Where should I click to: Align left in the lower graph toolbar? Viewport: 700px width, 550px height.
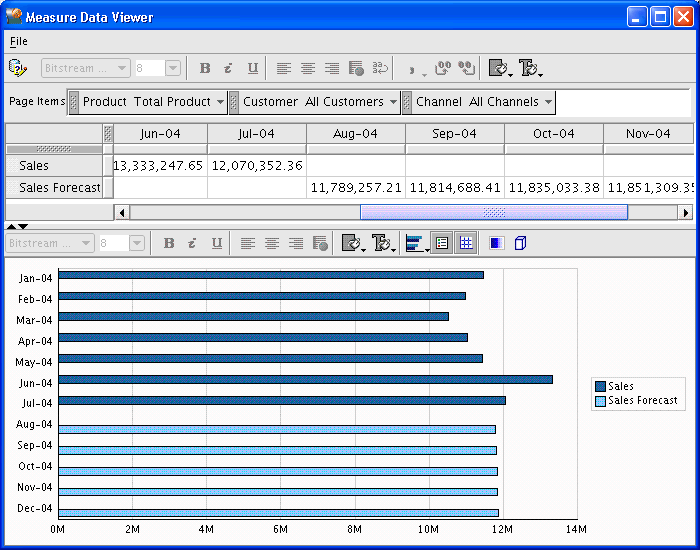(248, 243)
